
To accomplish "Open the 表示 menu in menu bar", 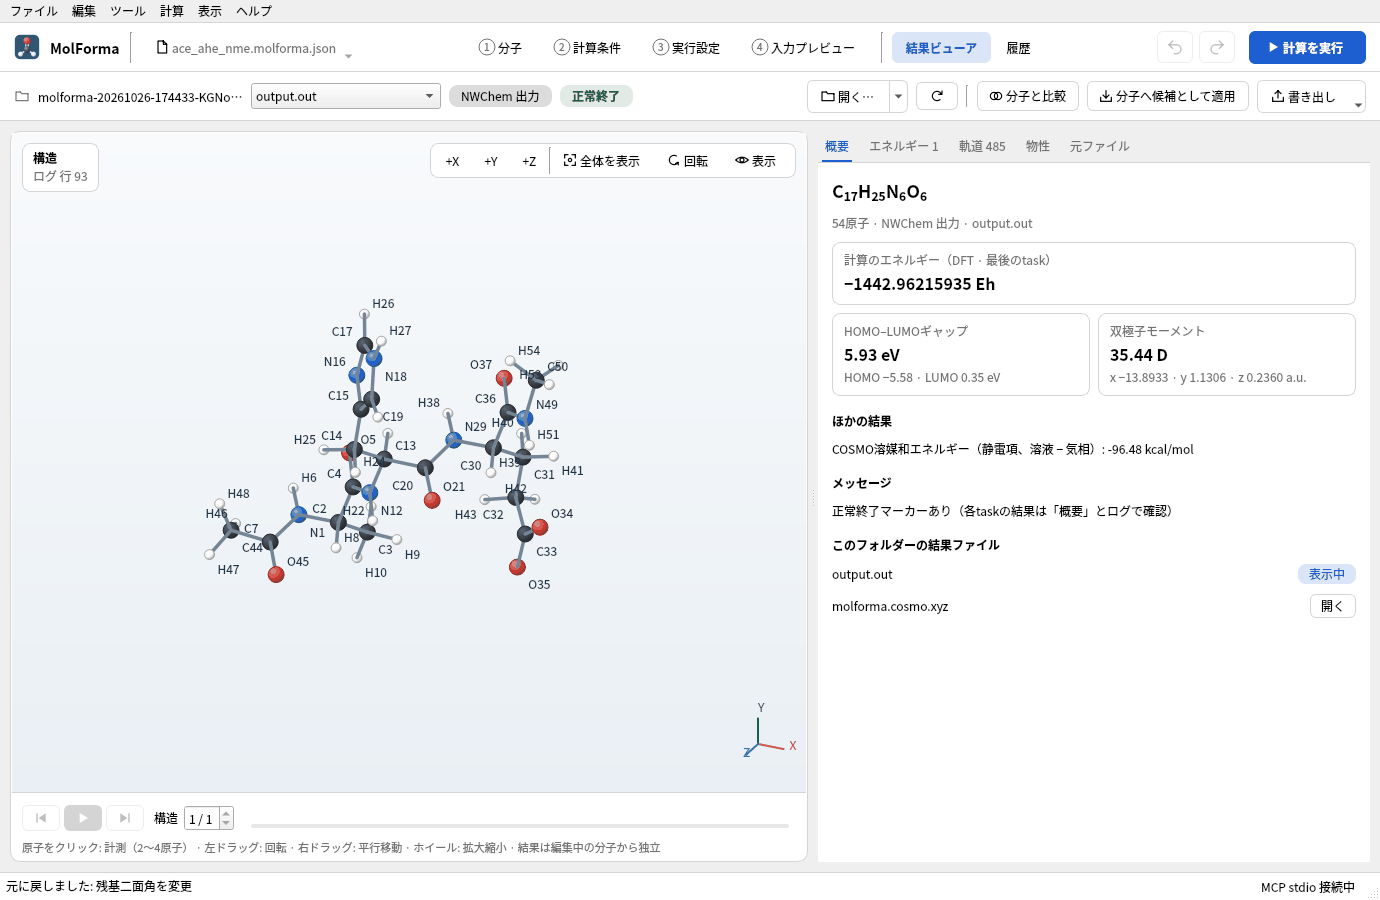I will coord(210,11).
